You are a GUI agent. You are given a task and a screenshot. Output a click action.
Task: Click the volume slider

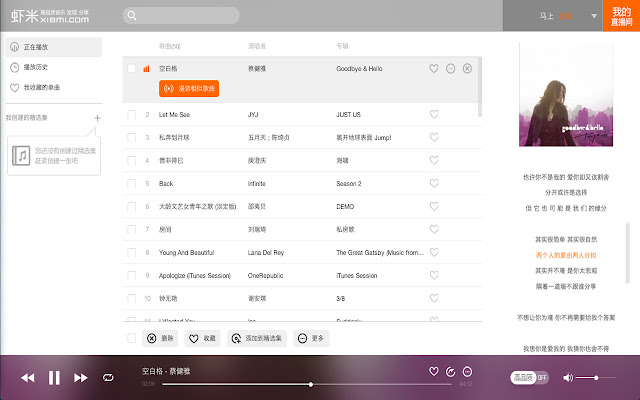point(596,378)
